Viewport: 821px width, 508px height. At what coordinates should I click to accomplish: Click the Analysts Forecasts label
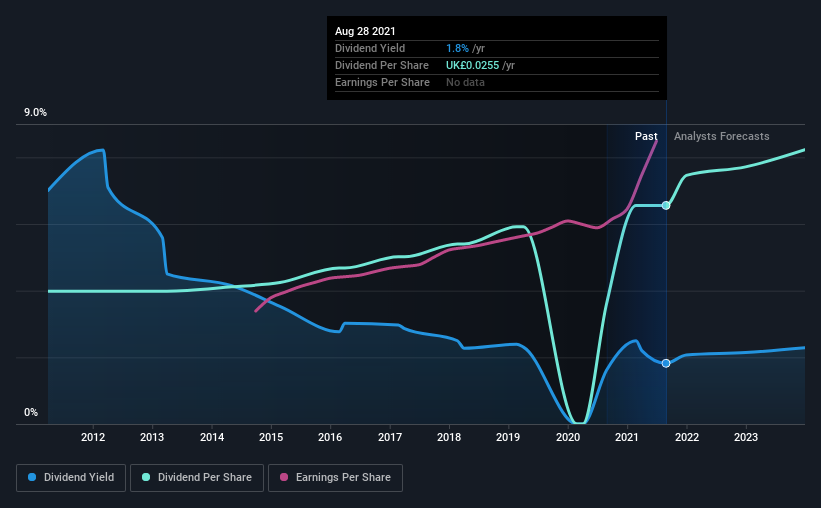tap(722, 136)
